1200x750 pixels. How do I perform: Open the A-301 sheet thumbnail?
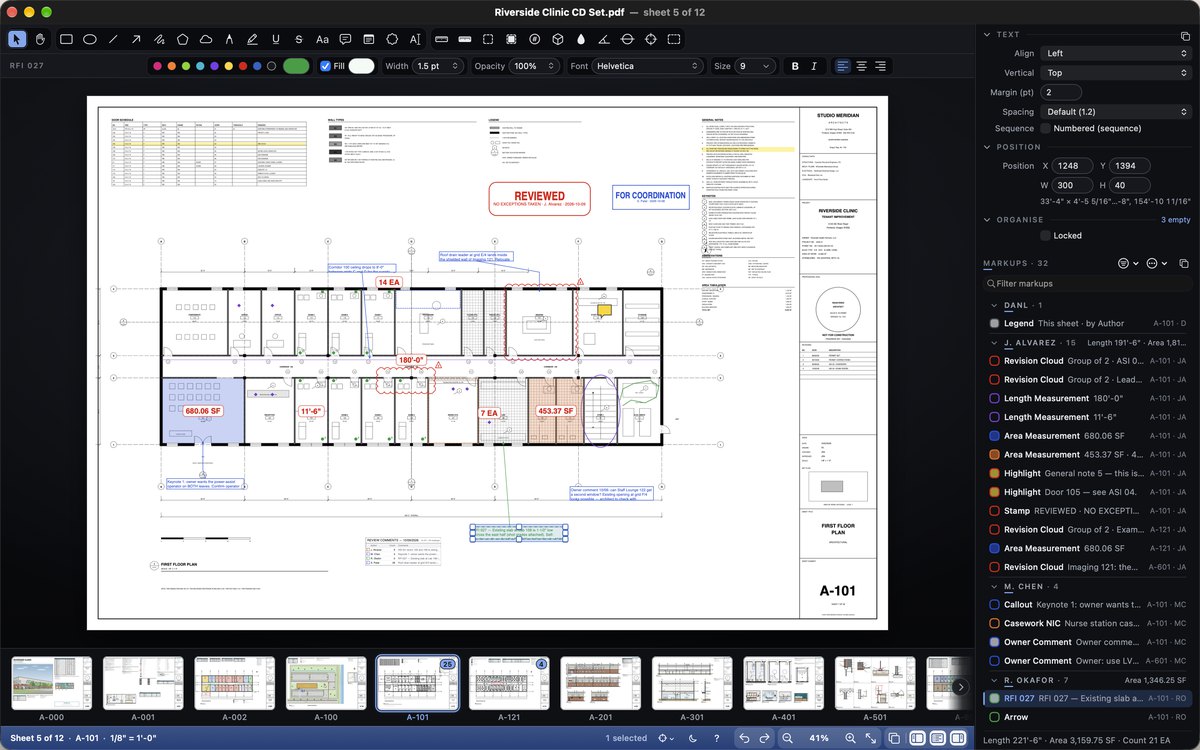(692, 684)
